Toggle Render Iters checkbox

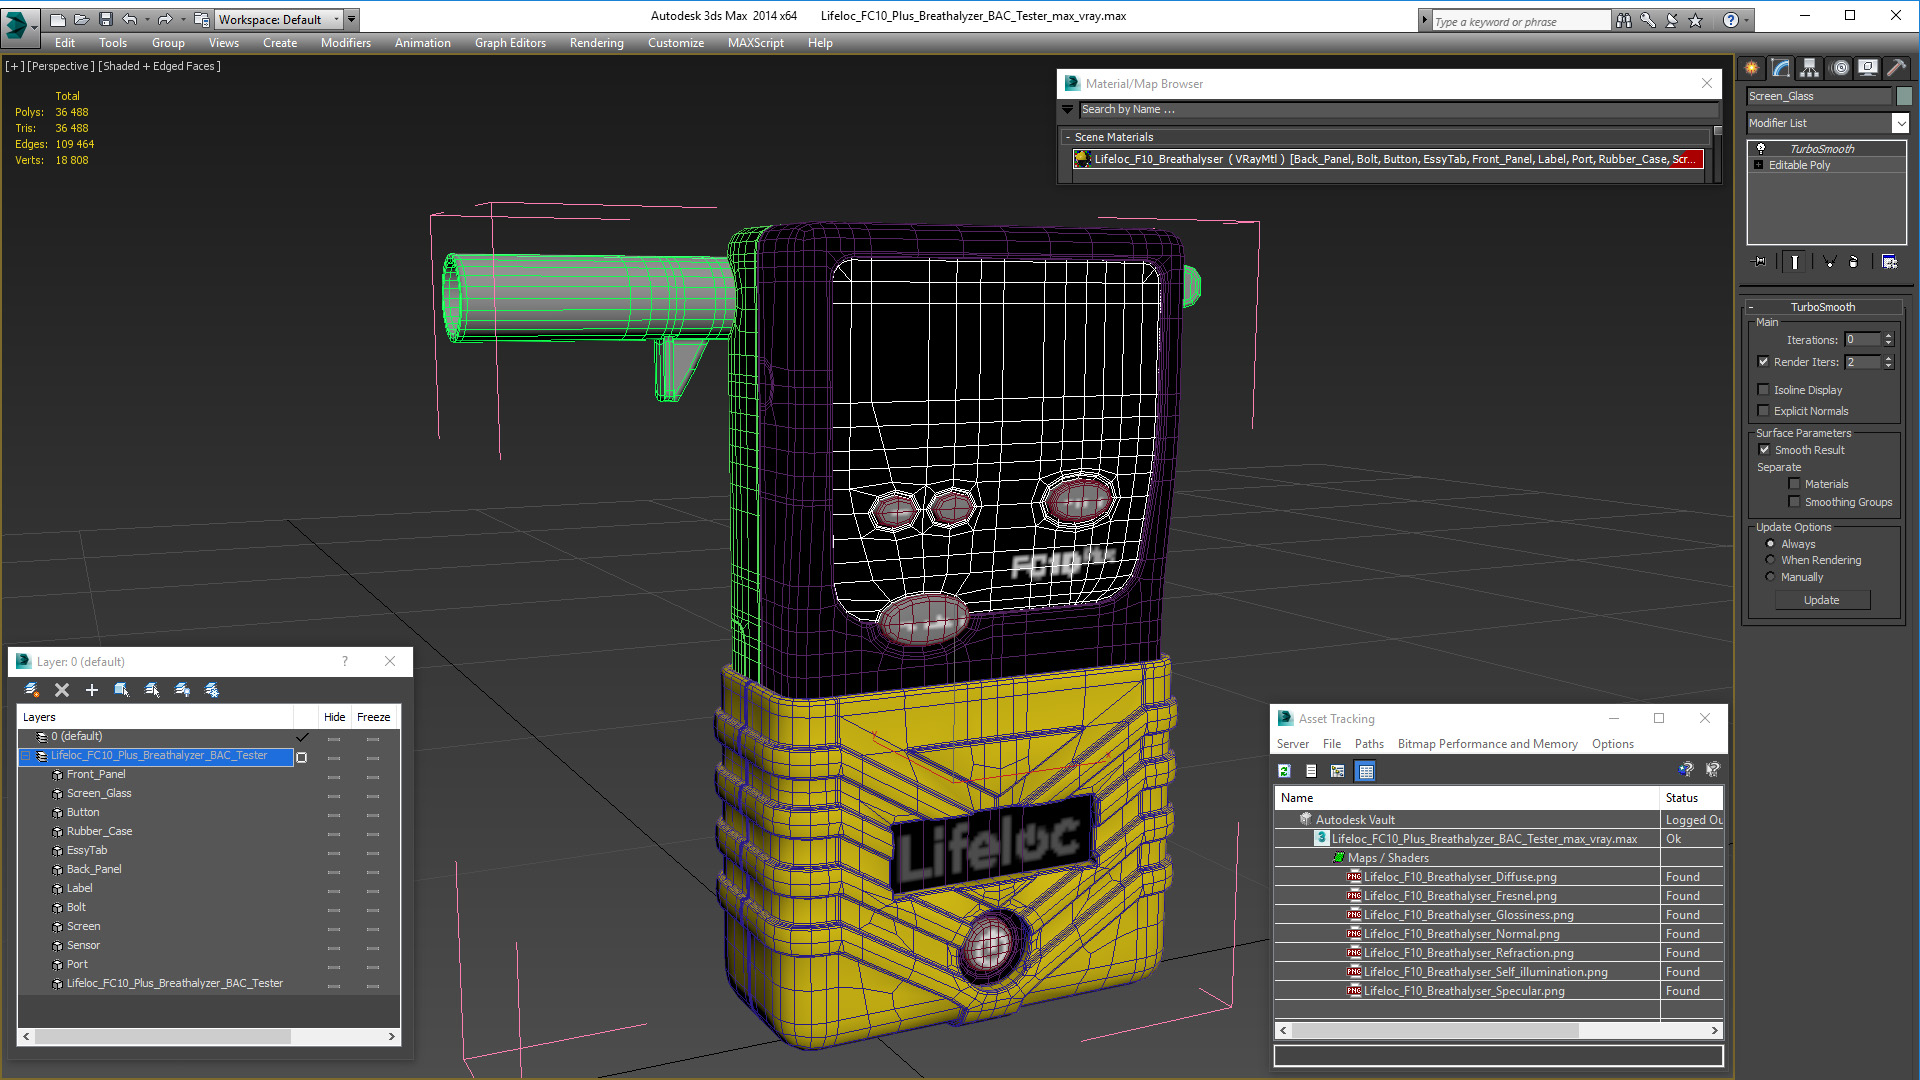coord(1763,362)
